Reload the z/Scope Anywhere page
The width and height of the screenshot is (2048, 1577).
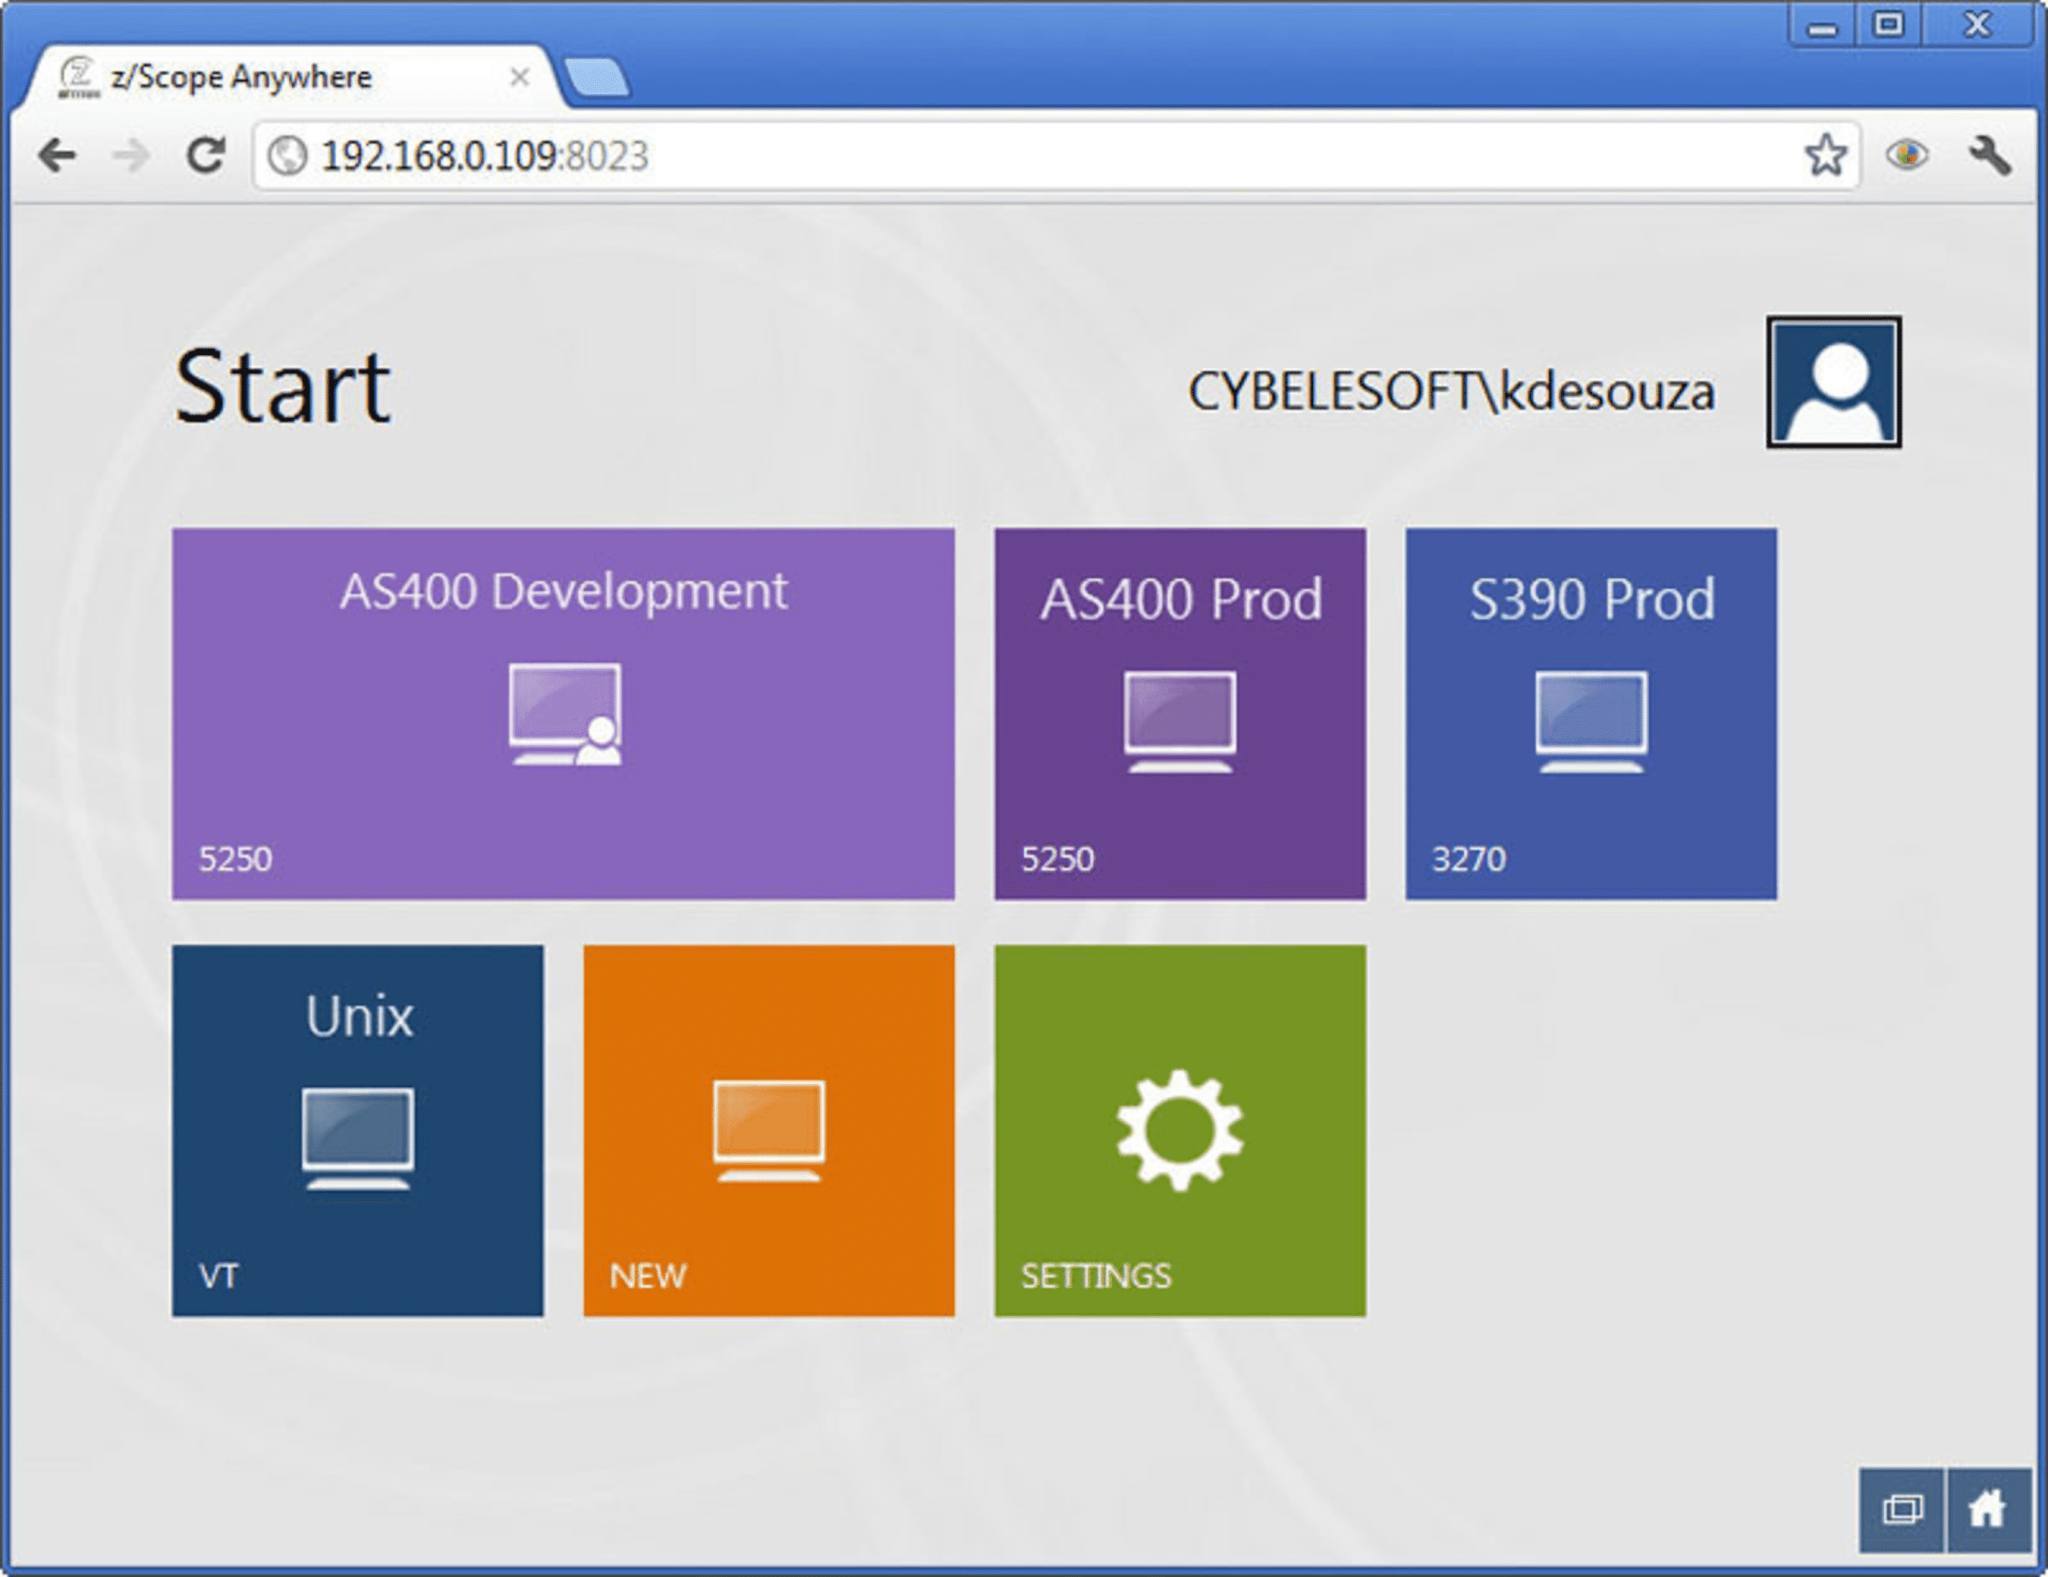205,155
